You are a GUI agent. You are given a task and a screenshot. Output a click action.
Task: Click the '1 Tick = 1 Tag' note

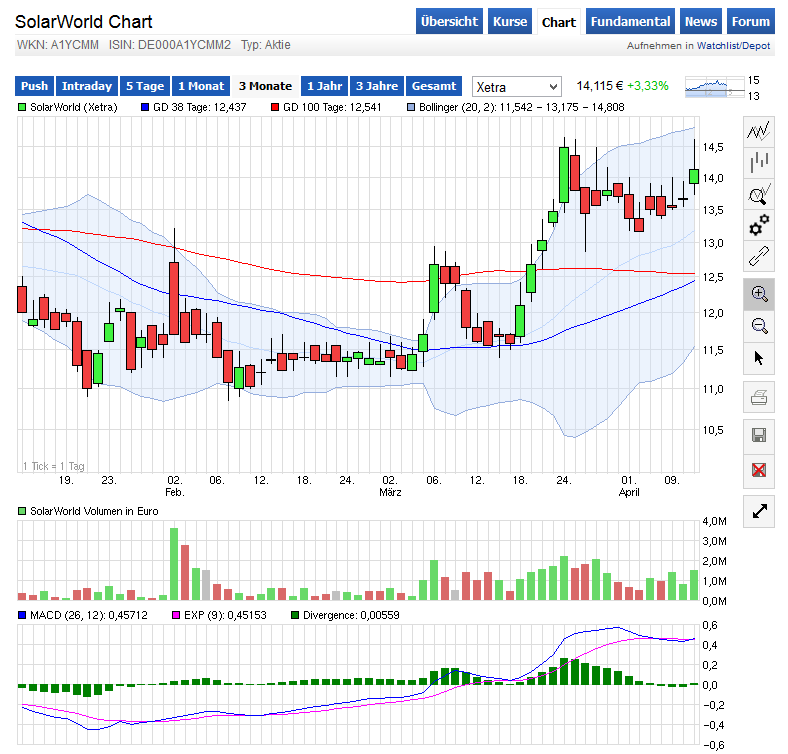coord(54,466)
